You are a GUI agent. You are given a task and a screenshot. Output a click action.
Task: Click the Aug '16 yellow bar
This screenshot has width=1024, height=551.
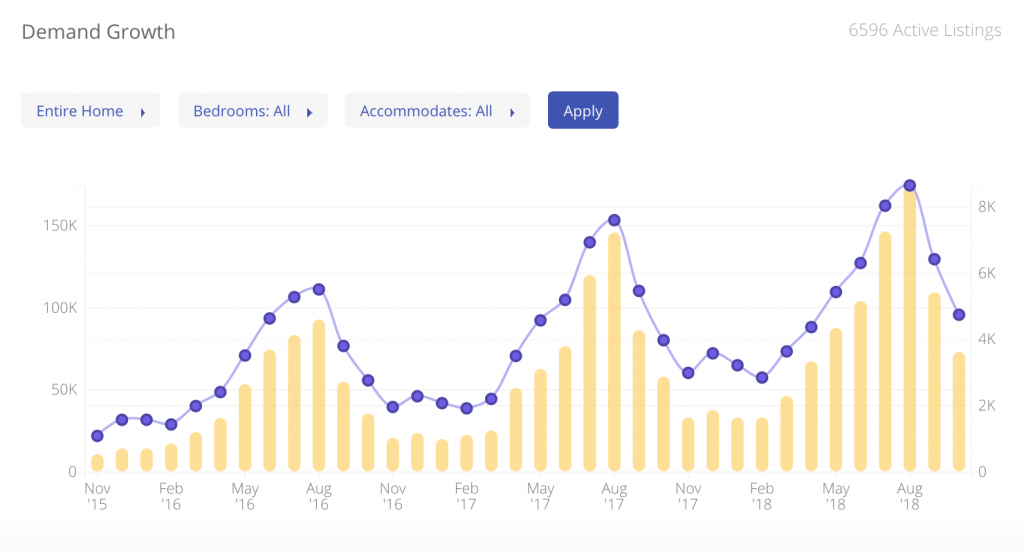point(319,396)
